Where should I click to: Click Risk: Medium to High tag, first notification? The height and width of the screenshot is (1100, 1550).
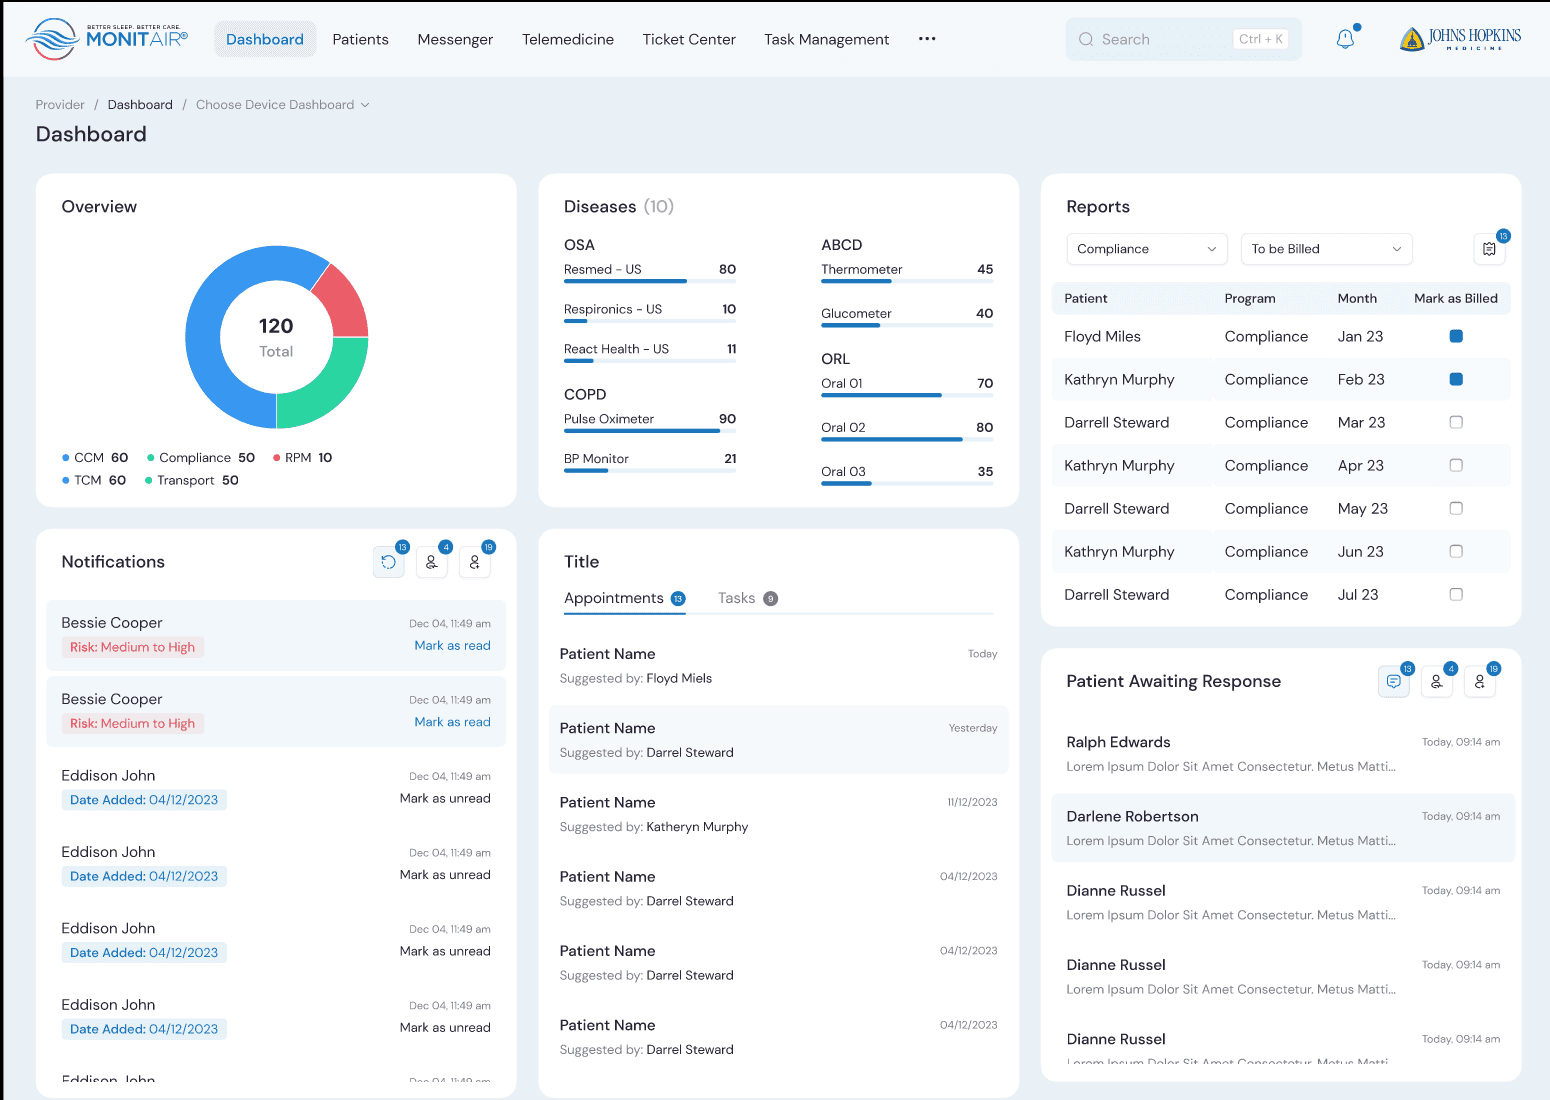[133, 647]
